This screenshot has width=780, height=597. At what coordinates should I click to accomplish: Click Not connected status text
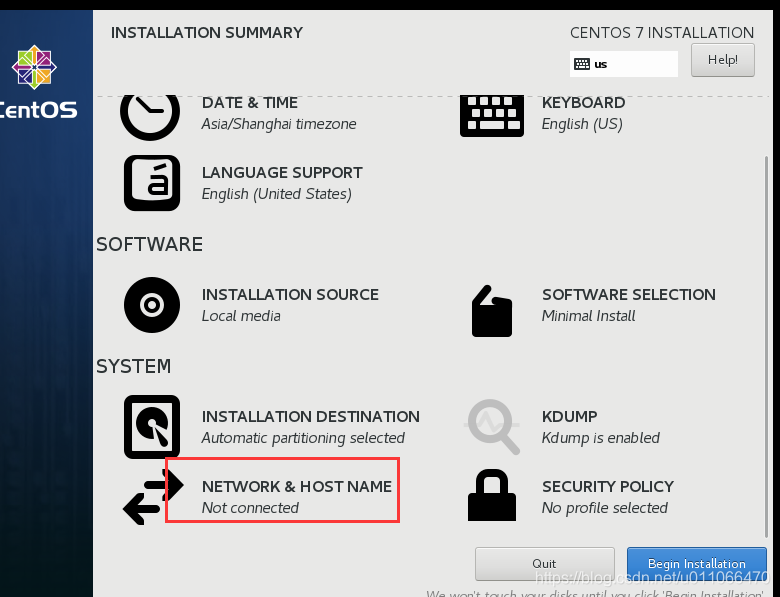(250, 508)
